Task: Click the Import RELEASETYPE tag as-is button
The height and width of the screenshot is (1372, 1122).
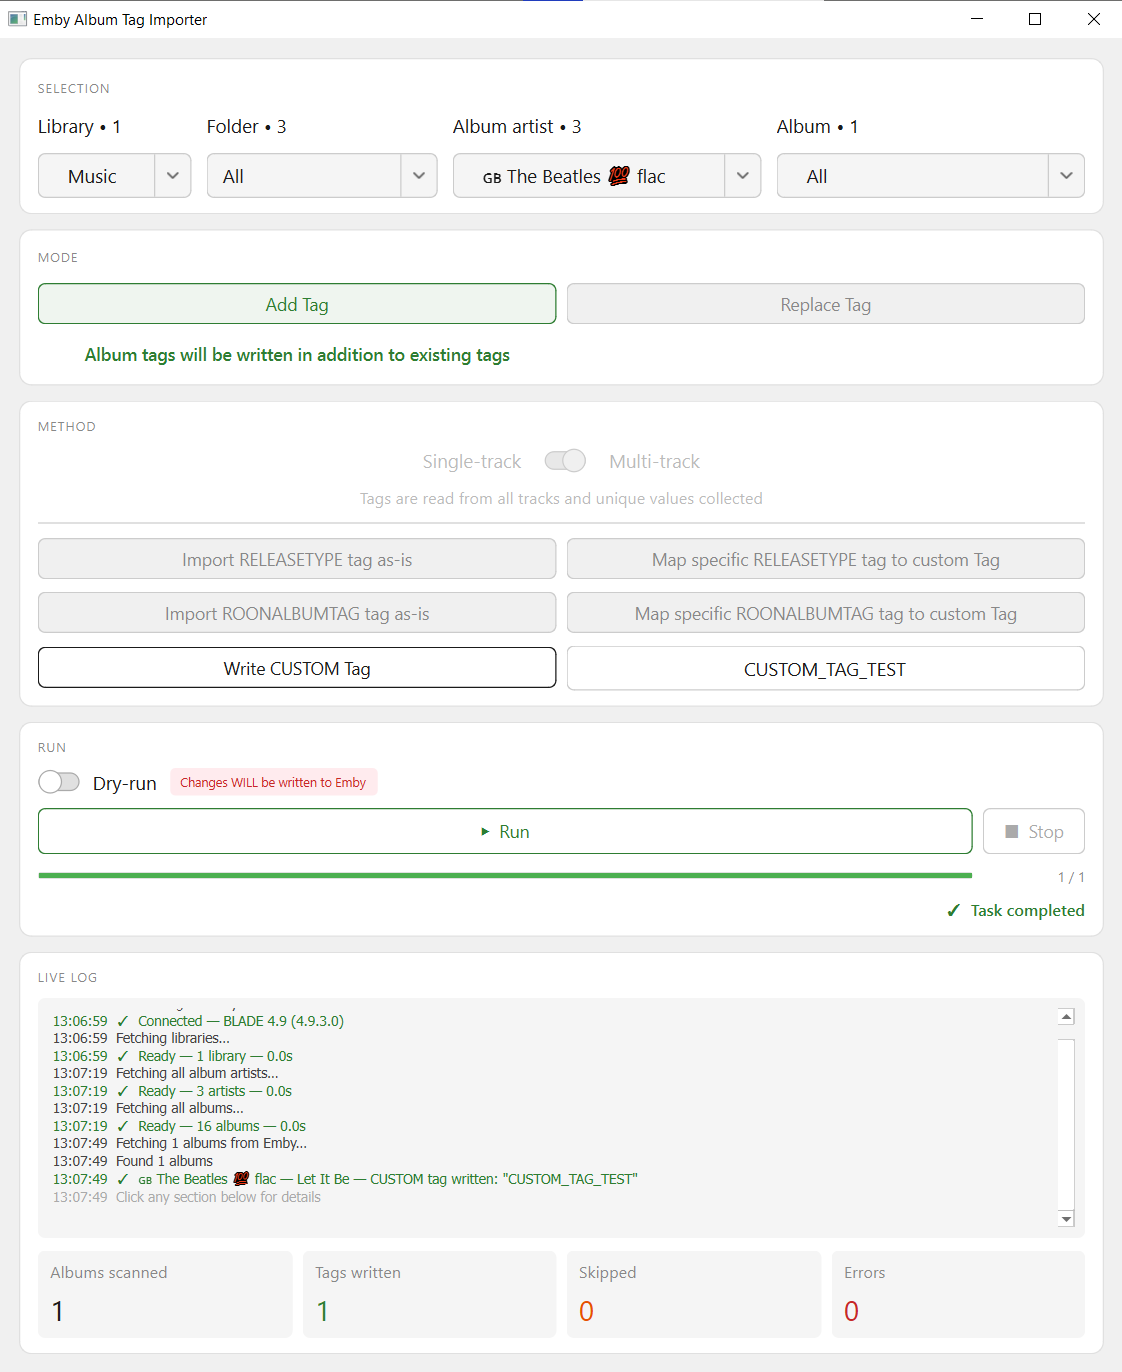Action: [297, 559]
